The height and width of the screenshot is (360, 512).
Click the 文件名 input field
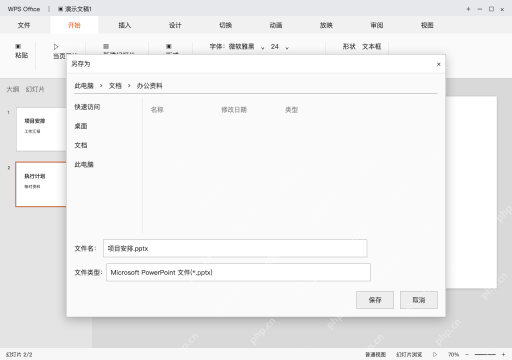point(235,248)
